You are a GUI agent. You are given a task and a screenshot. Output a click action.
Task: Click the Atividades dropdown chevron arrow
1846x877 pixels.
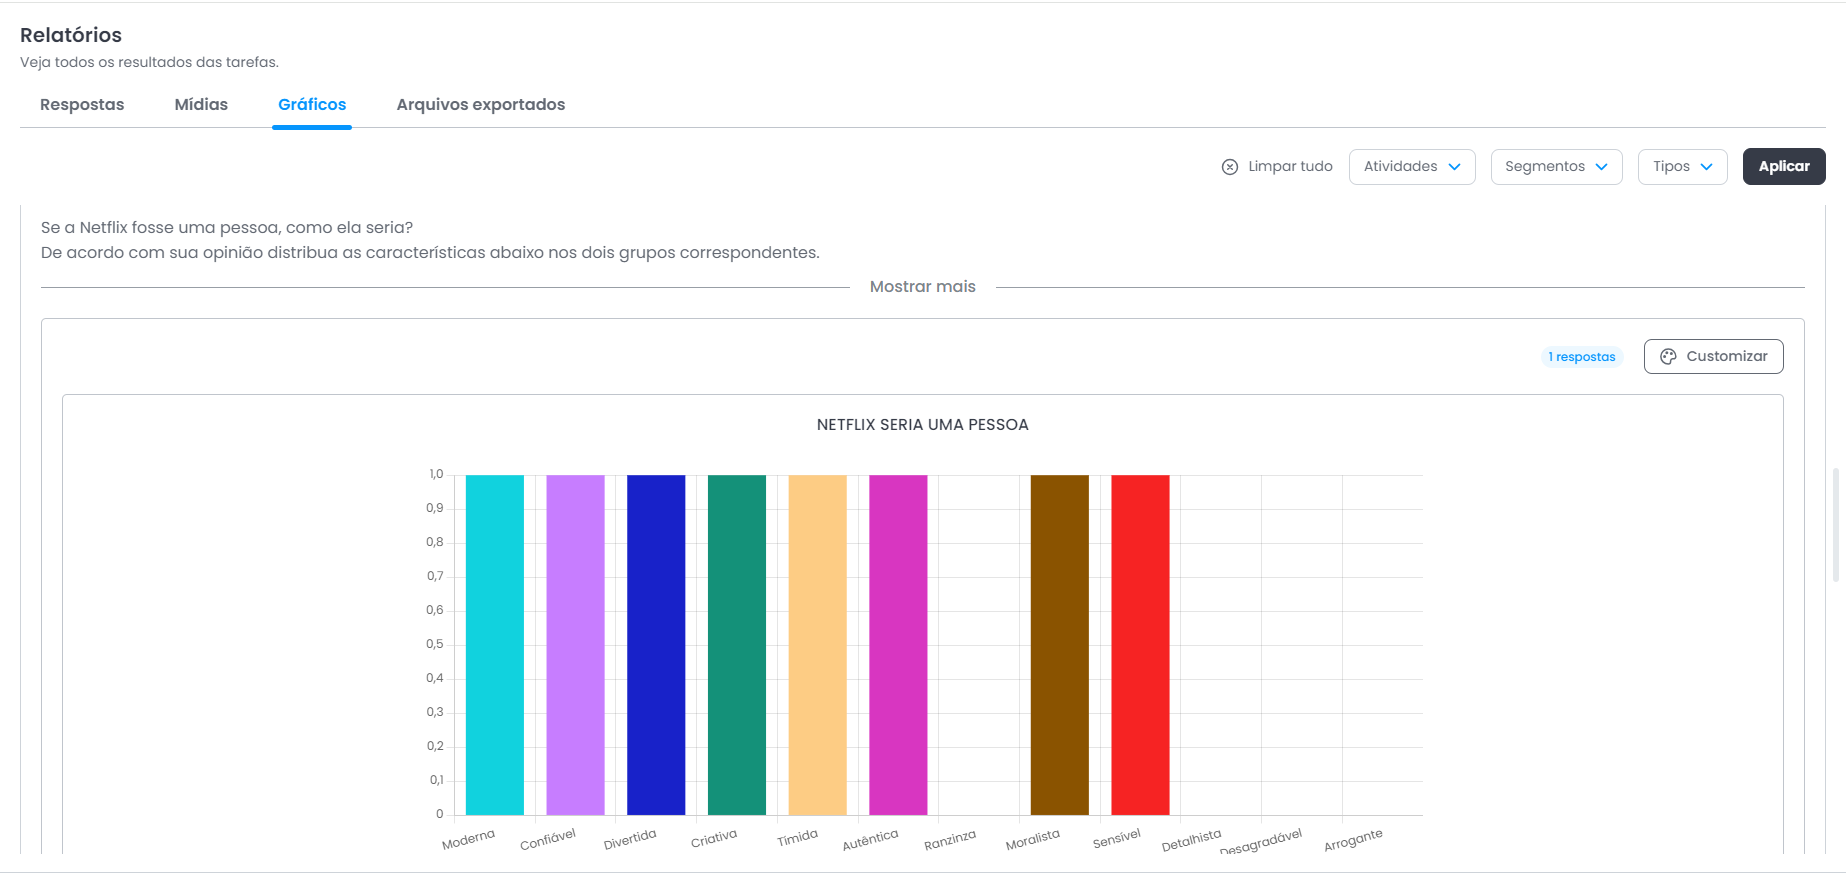(1455, 167)
